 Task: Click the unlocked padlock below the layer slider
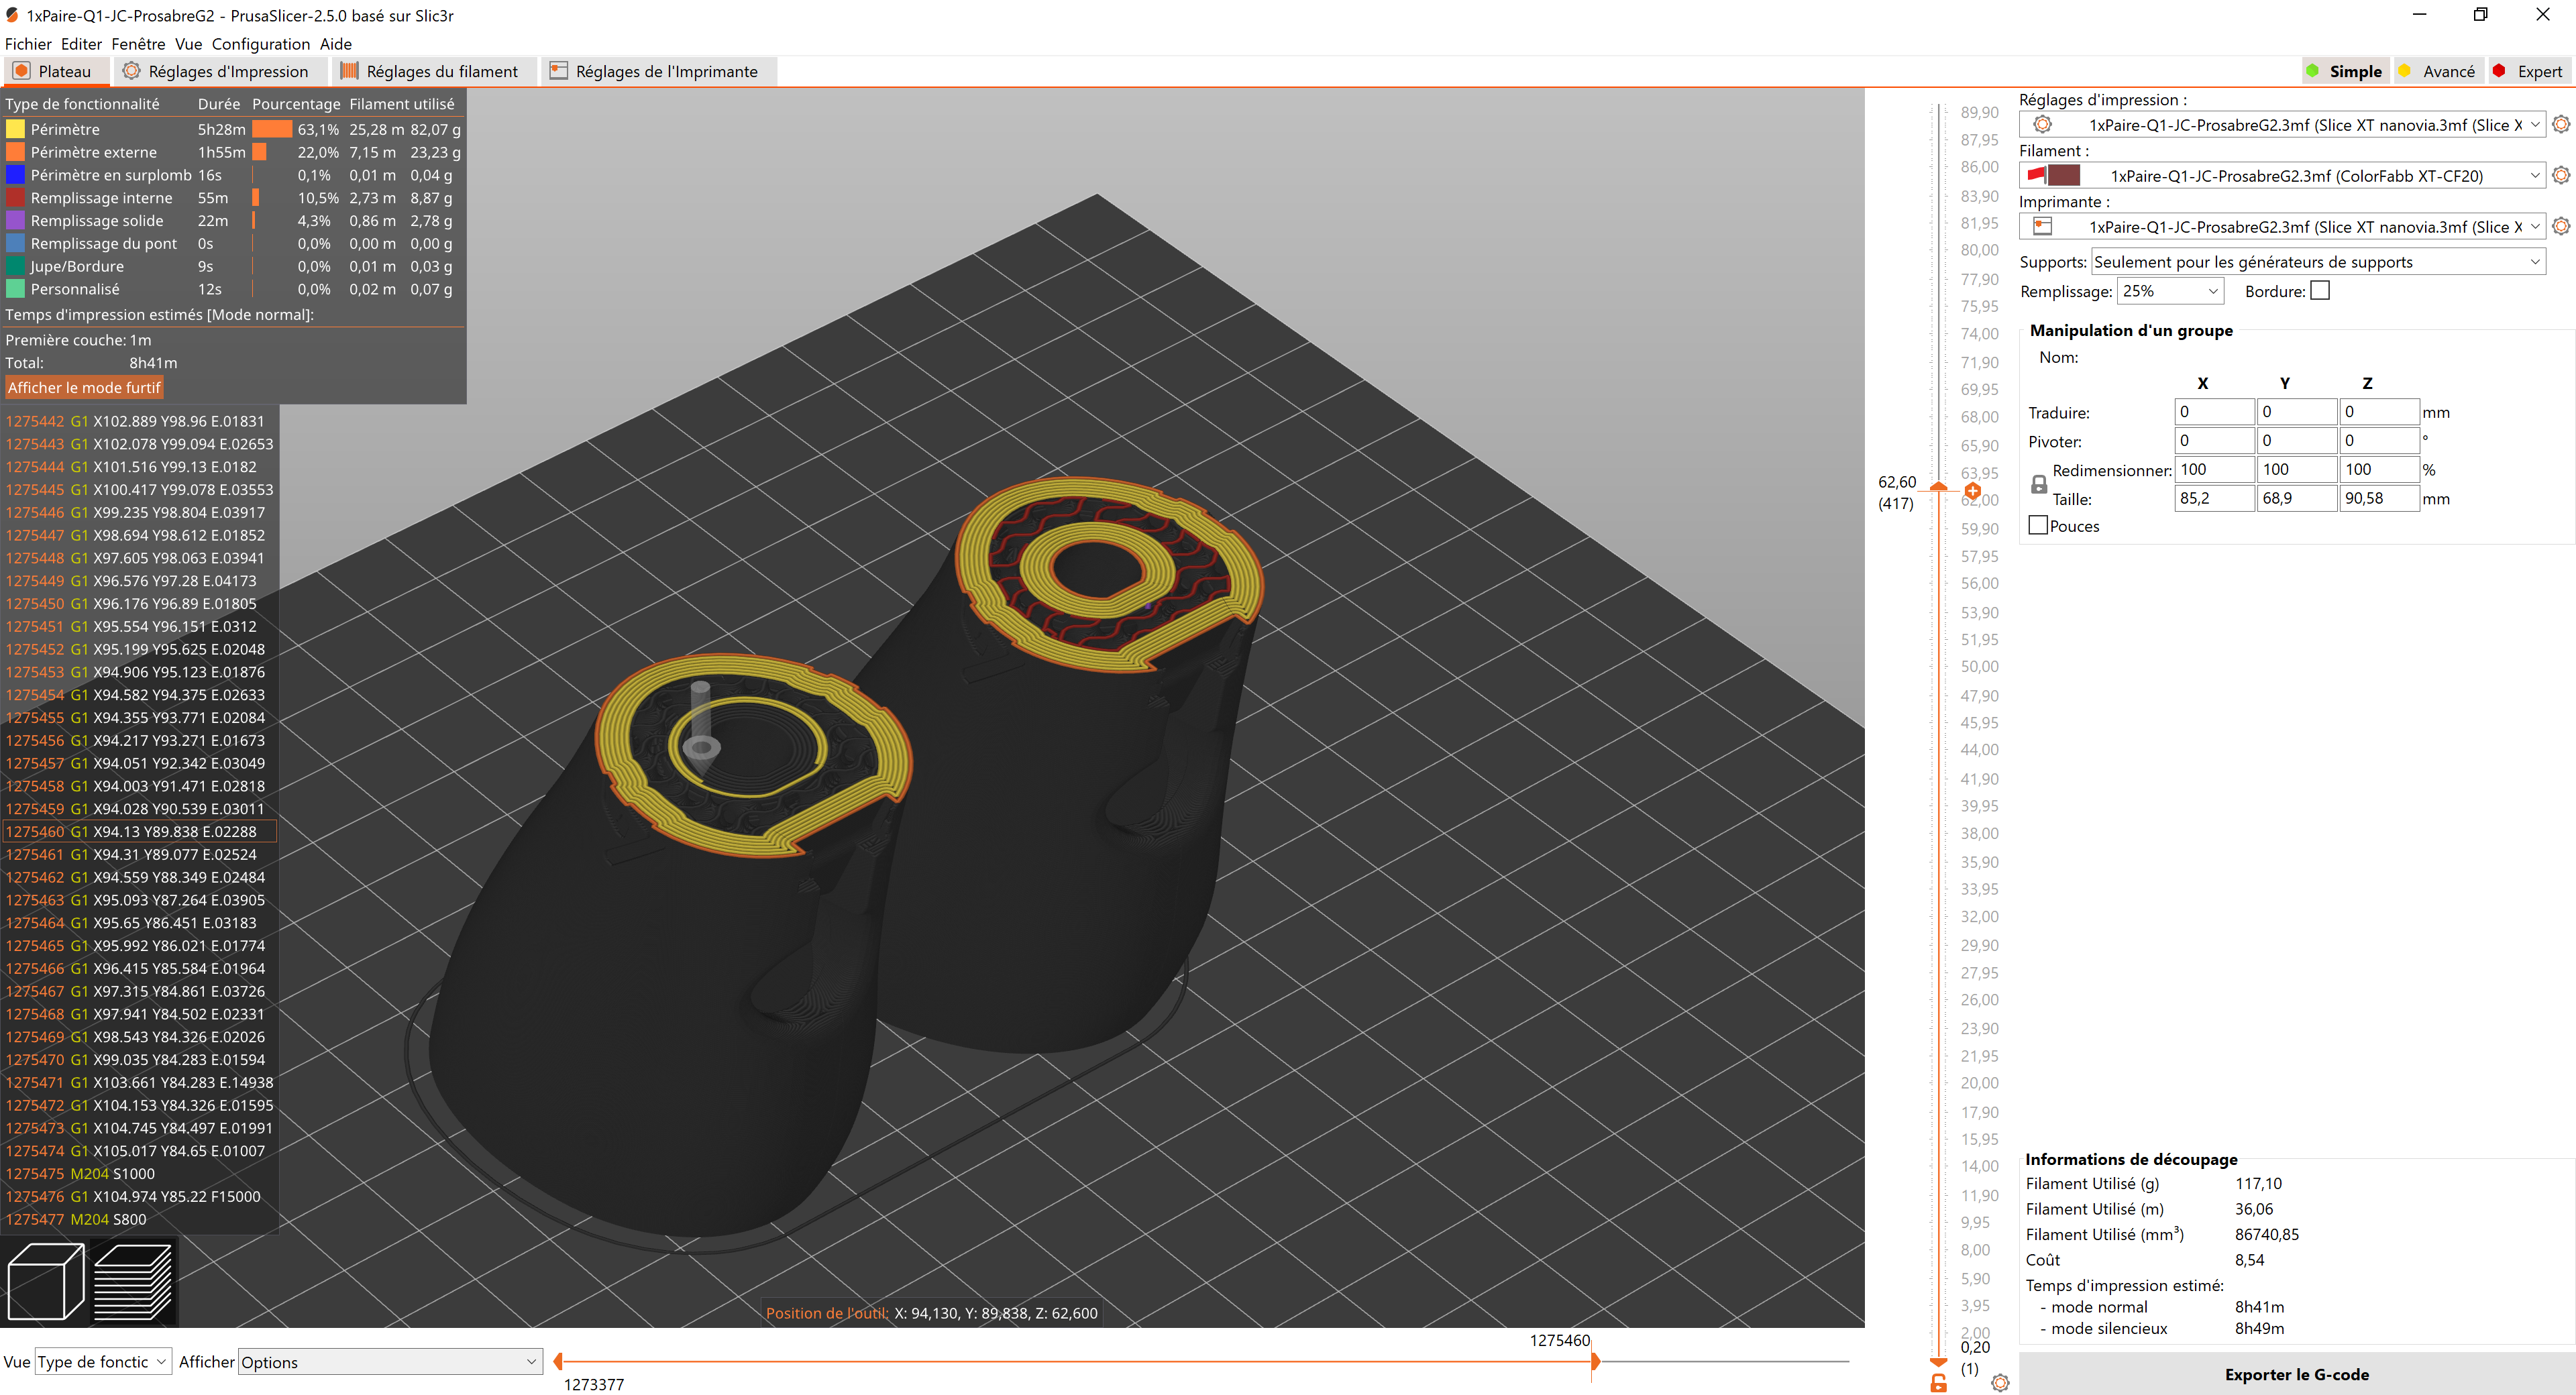1938,1383
